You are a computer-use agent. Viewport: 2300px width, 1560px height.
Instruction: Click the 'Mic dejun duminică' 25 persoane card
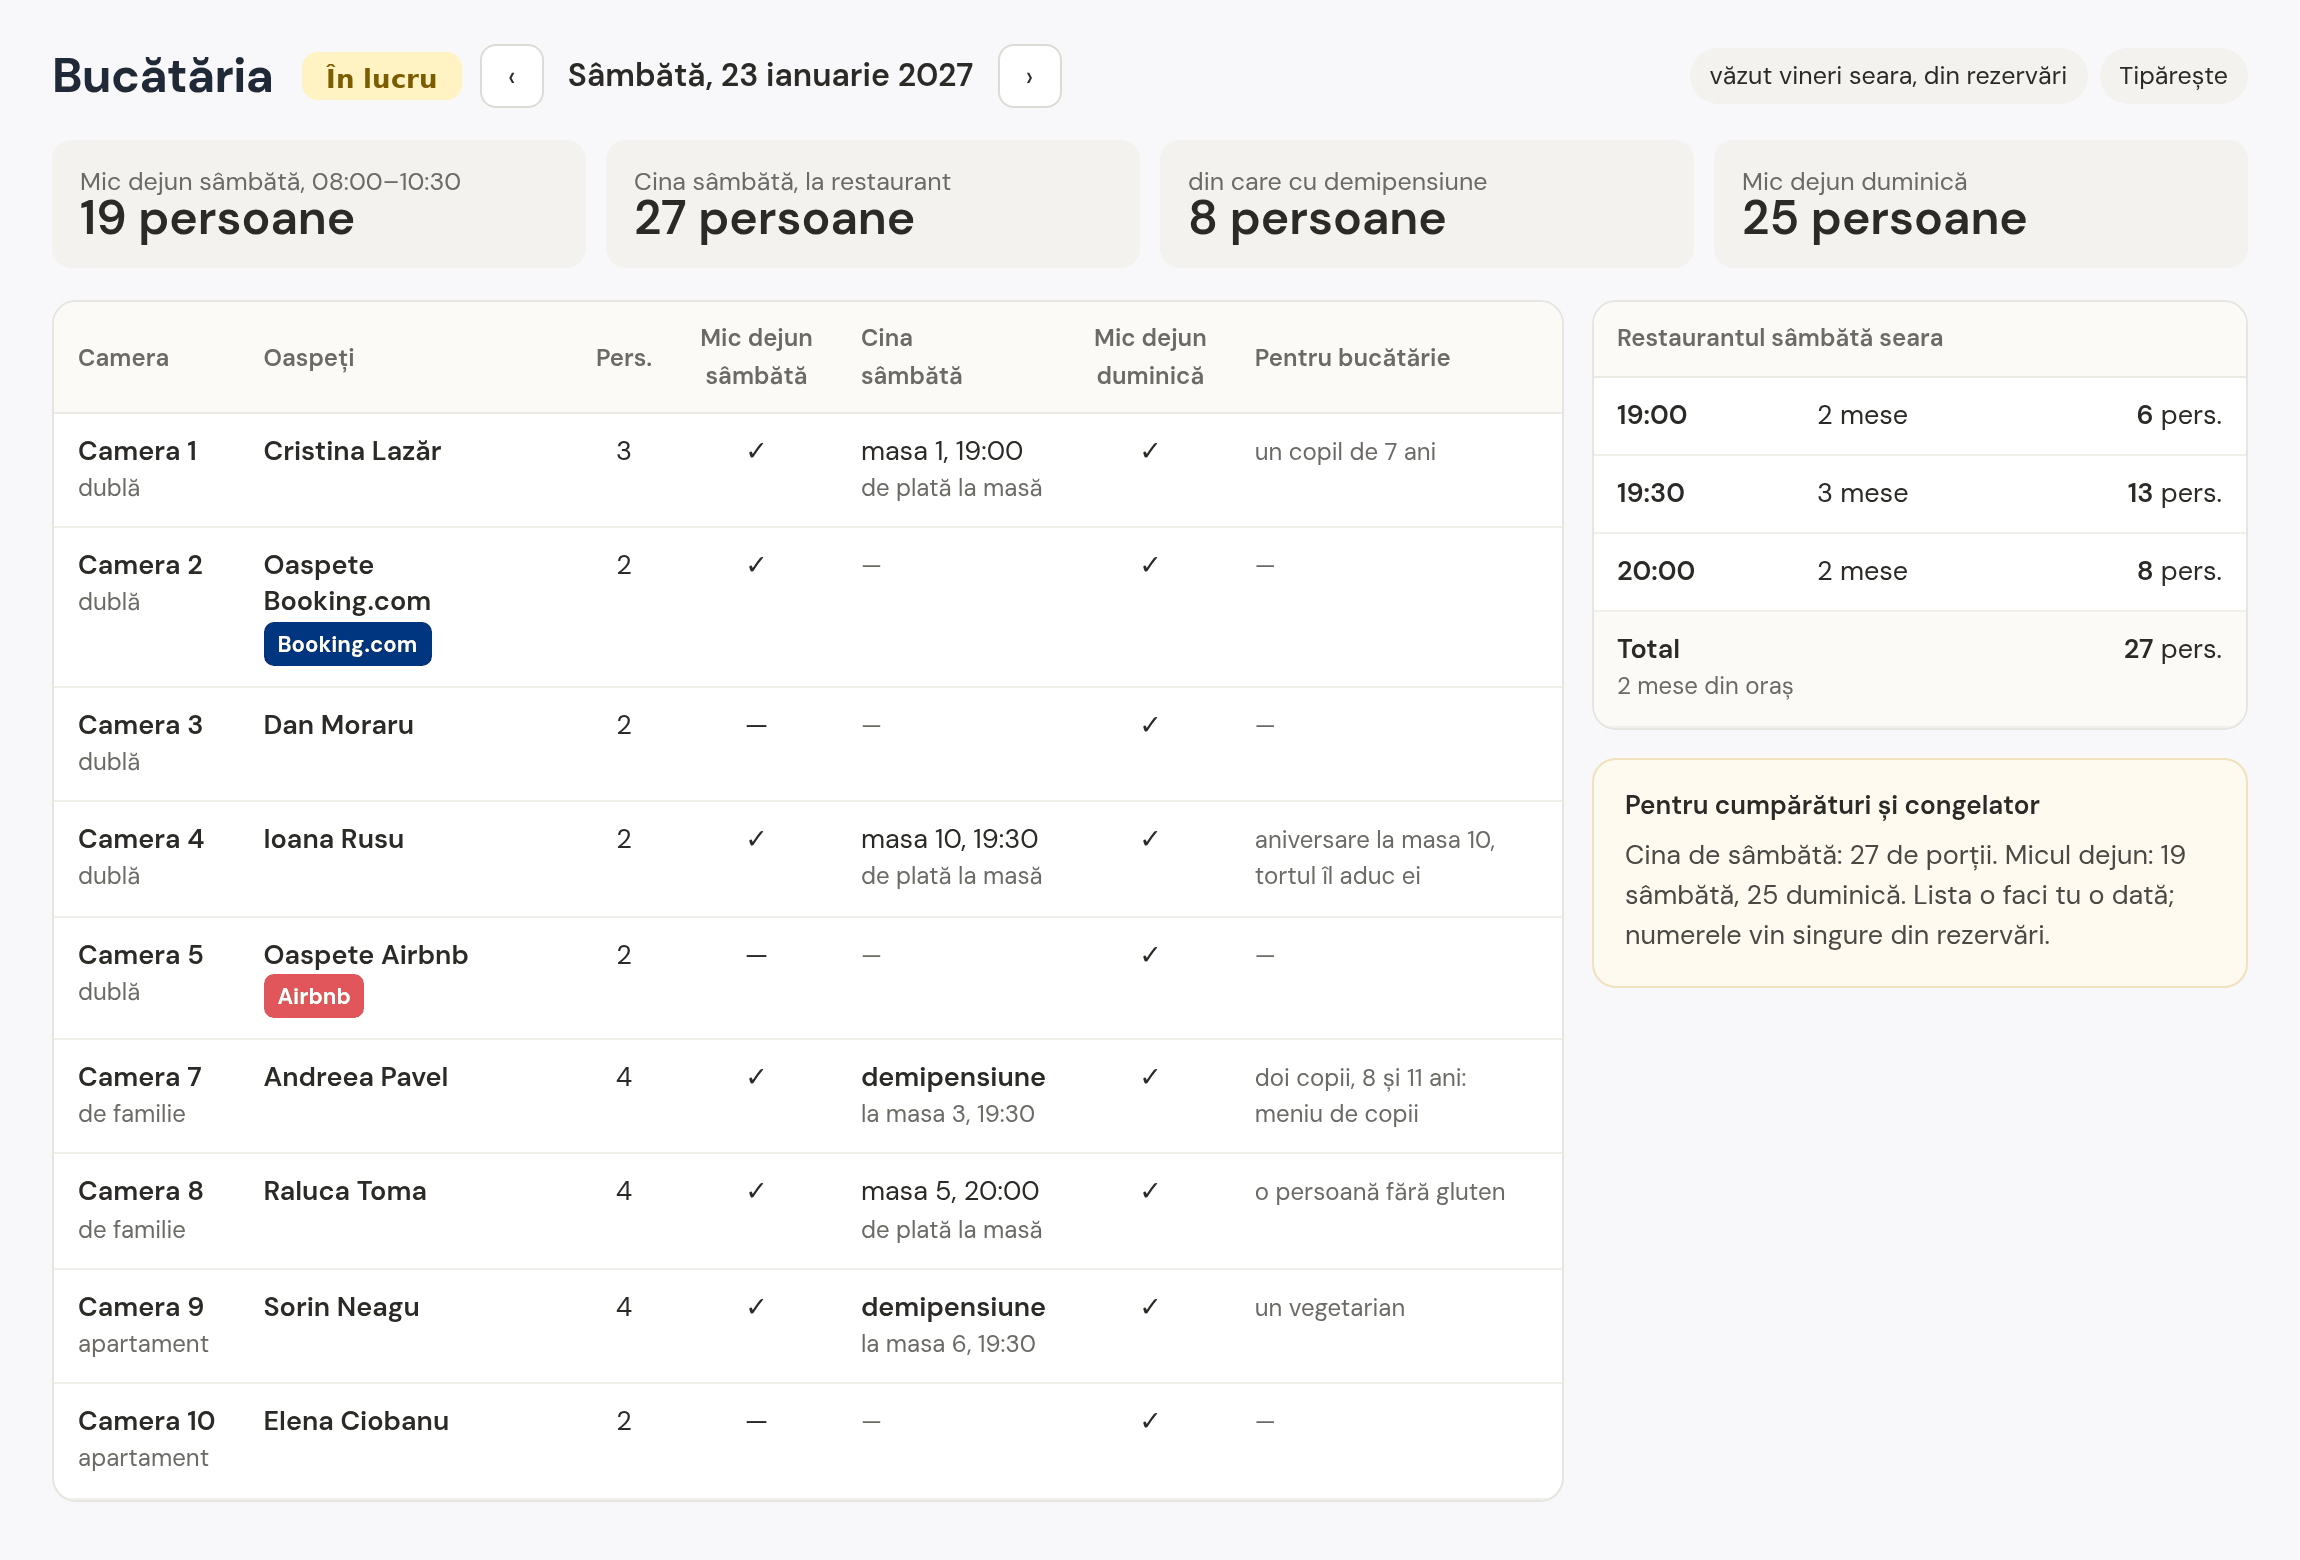[1981, 204]
